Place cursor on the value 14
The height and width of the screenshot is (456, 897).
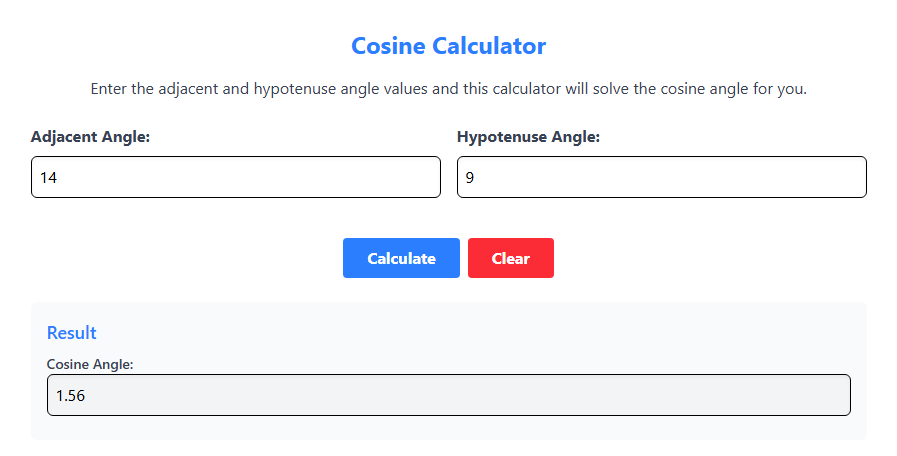(x=49, y=178)
